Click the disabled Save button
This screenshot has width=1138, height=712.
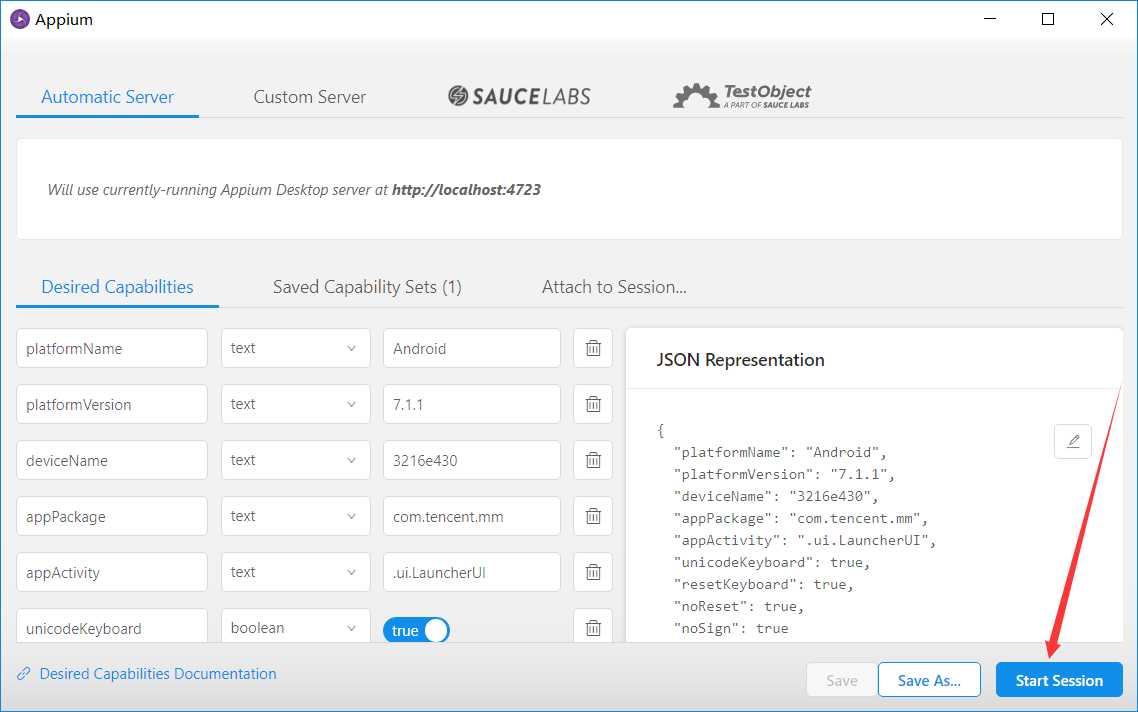(842, 680)
